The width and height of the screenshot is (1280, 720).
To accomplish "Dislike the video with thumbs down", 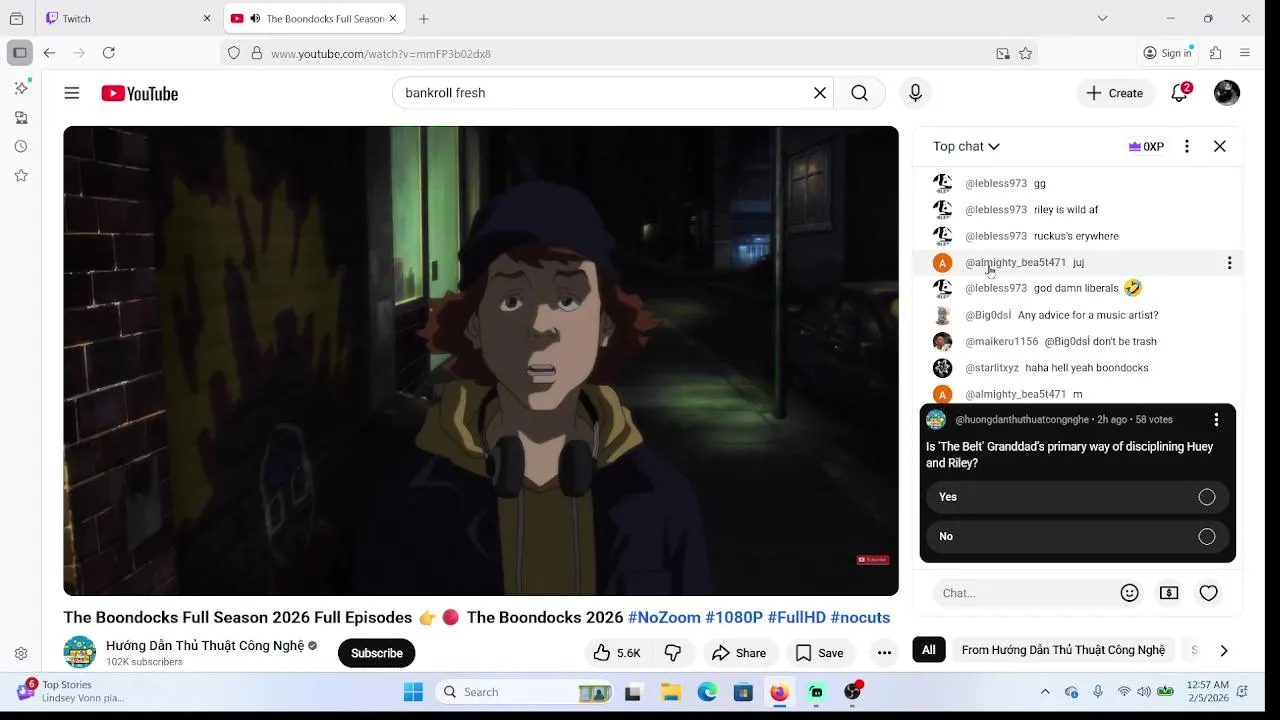I will (673, 653).
